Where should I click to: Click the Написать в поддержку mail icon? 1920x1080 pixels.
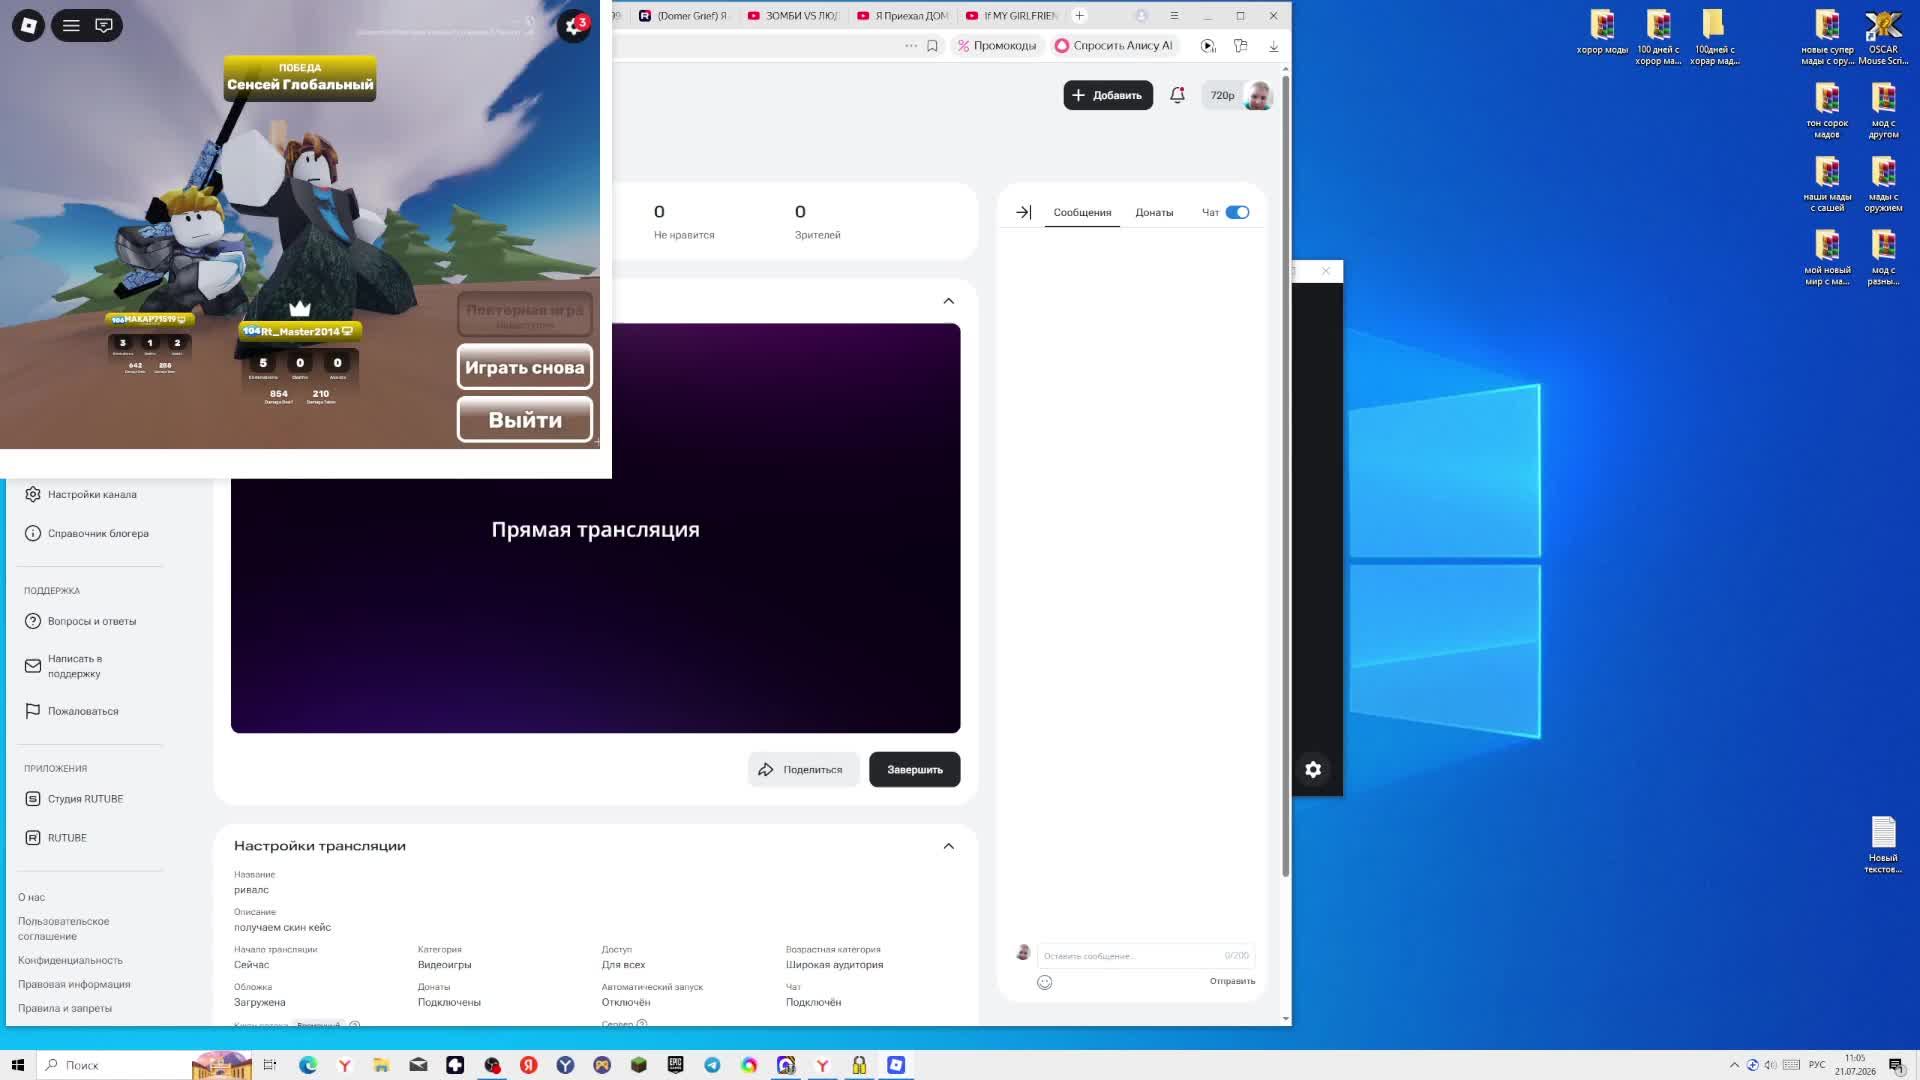click(x=33, y=666)
